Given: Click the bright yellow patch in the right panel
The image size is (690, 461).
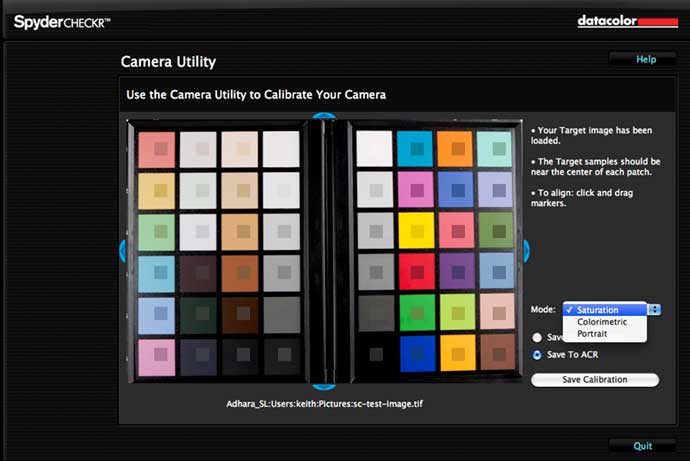Looking at the screenshot, I should point(416,230).
